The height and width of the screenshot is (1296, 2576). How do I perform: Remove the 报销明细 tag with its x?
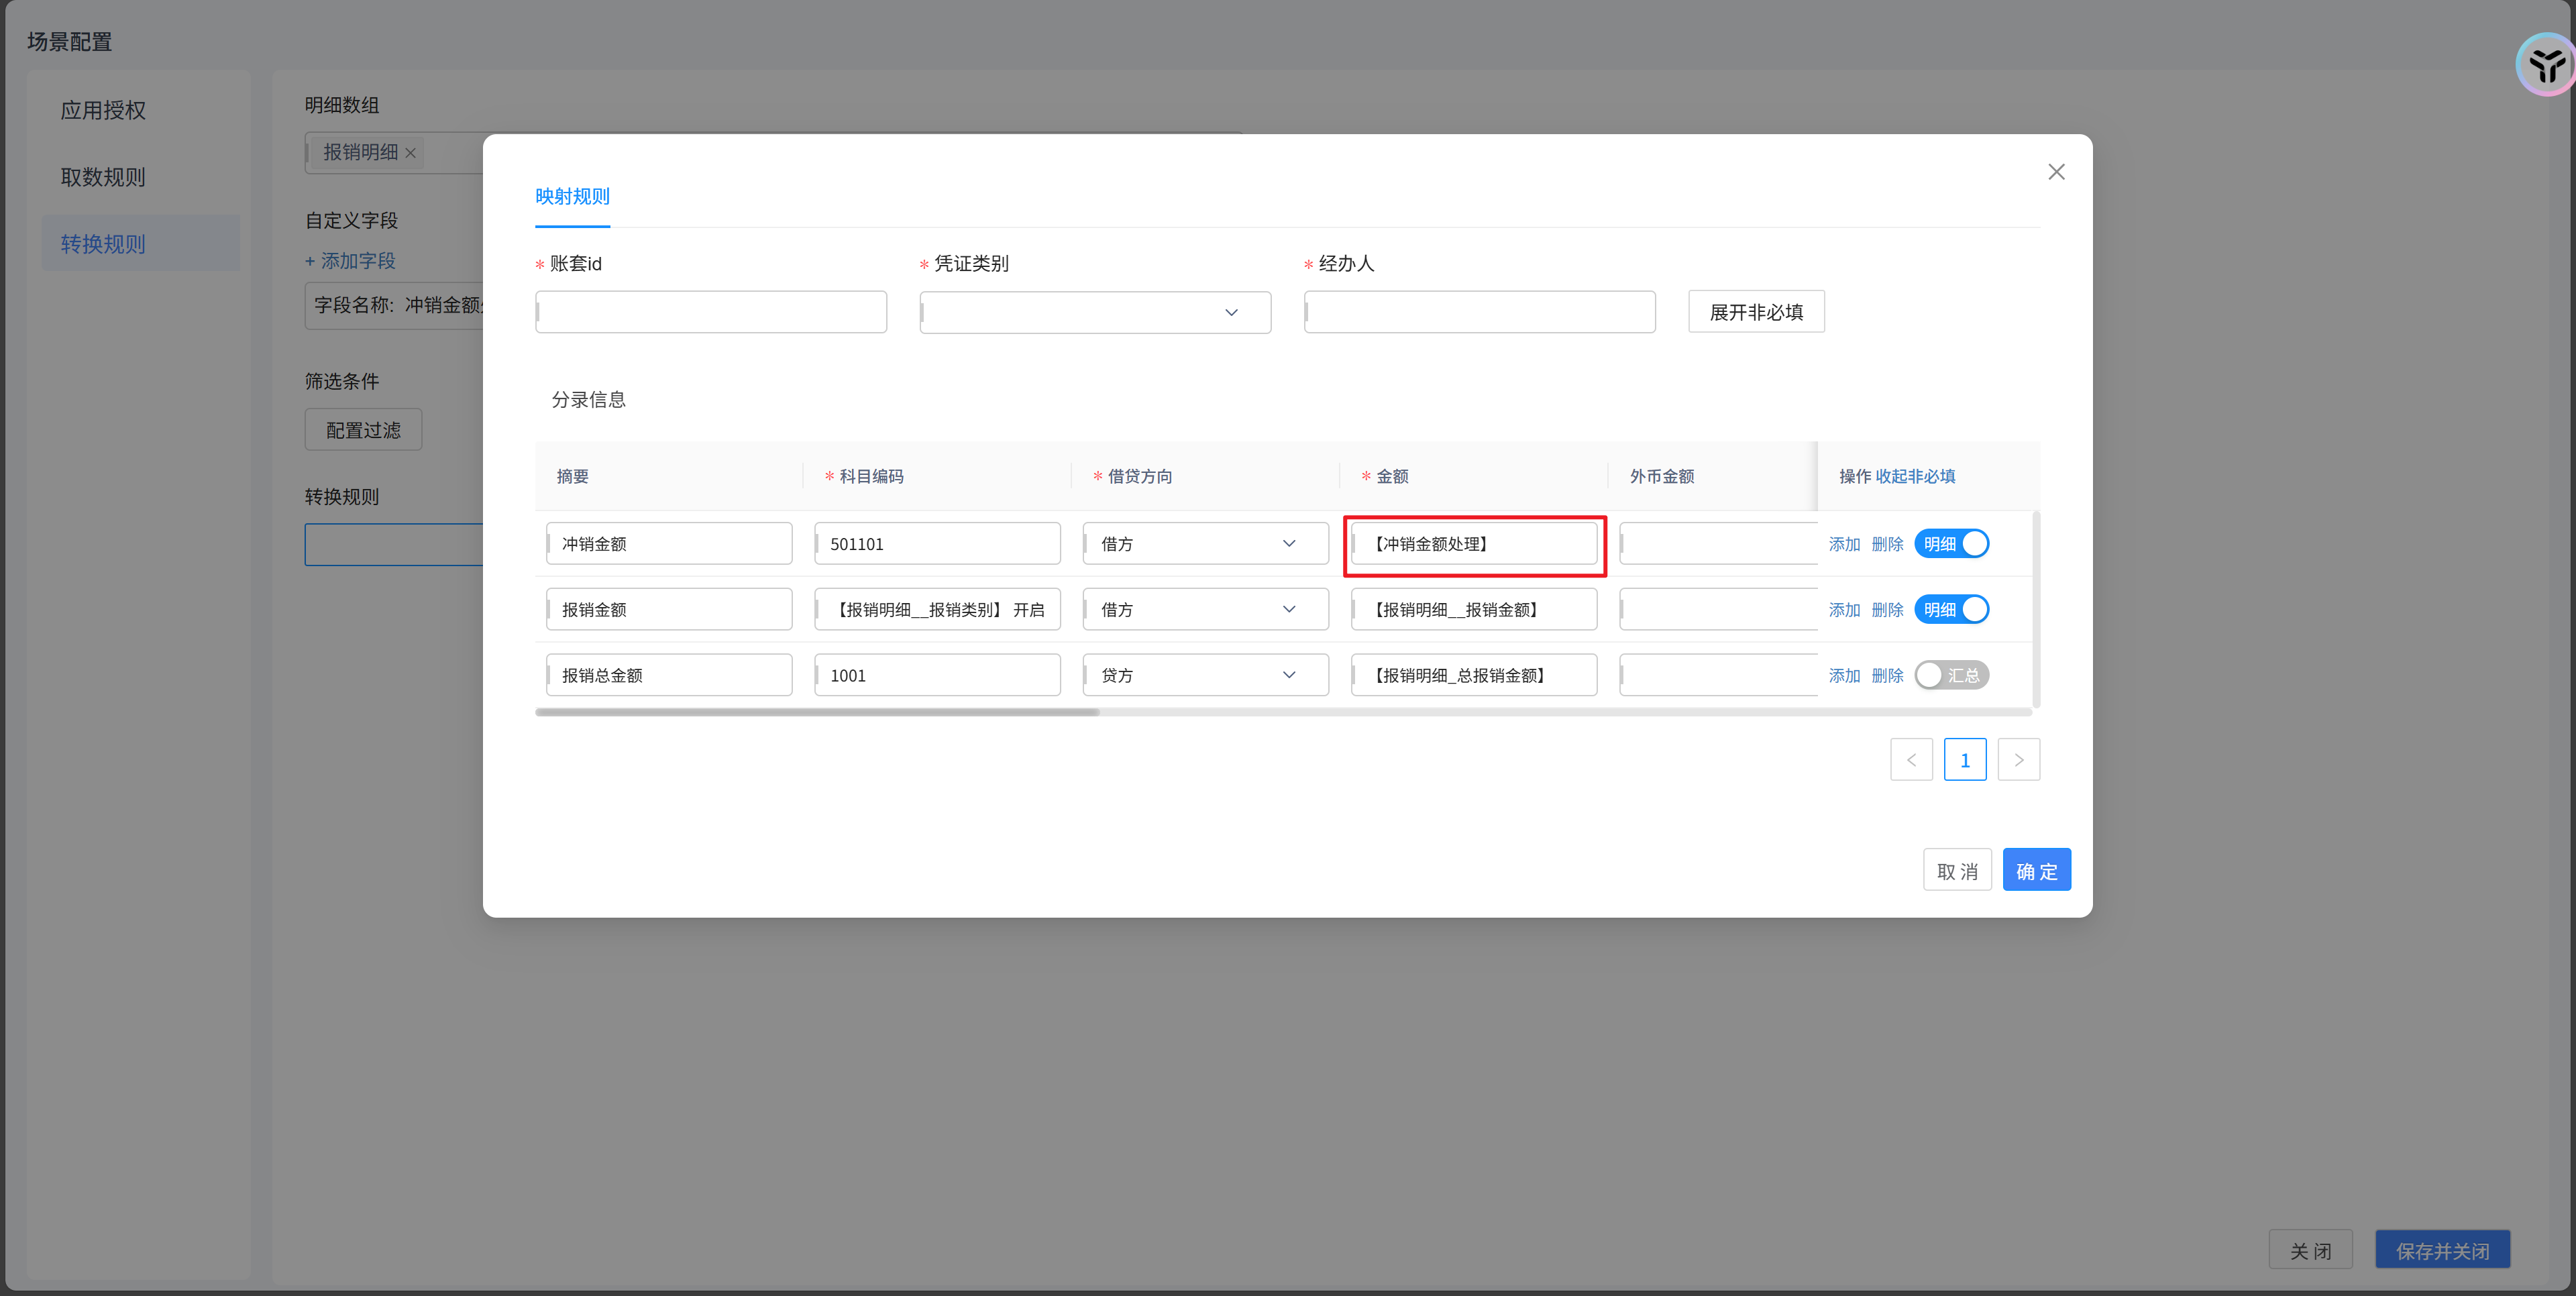[x=410, y=153]
